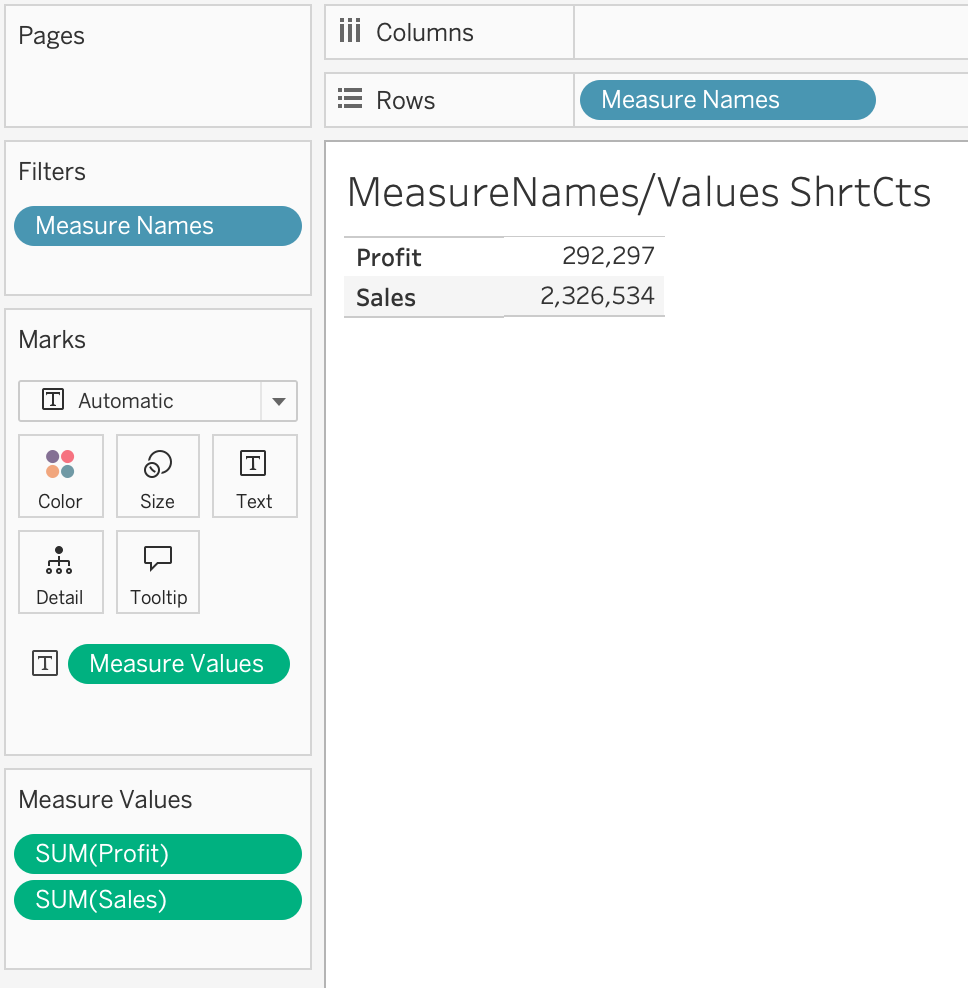Open the Tooltip marks card
The height and width of the screenshot is (988, 968).
tap(158, 572)
